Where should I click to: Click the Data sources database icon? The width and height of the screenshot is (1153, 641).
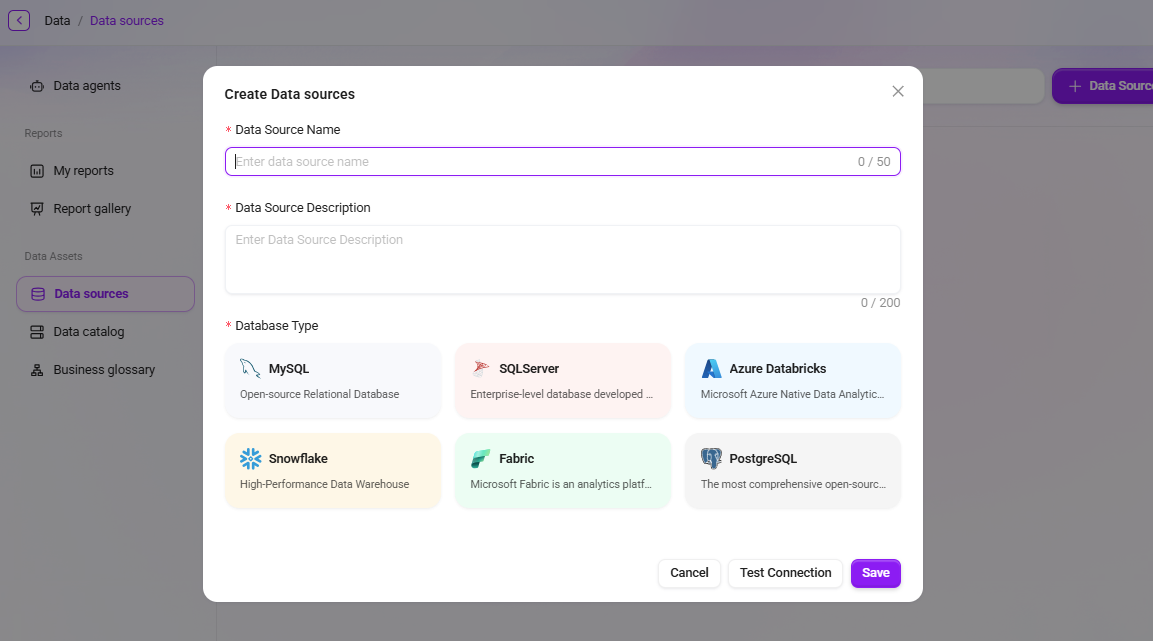click(x=38, y=294)
